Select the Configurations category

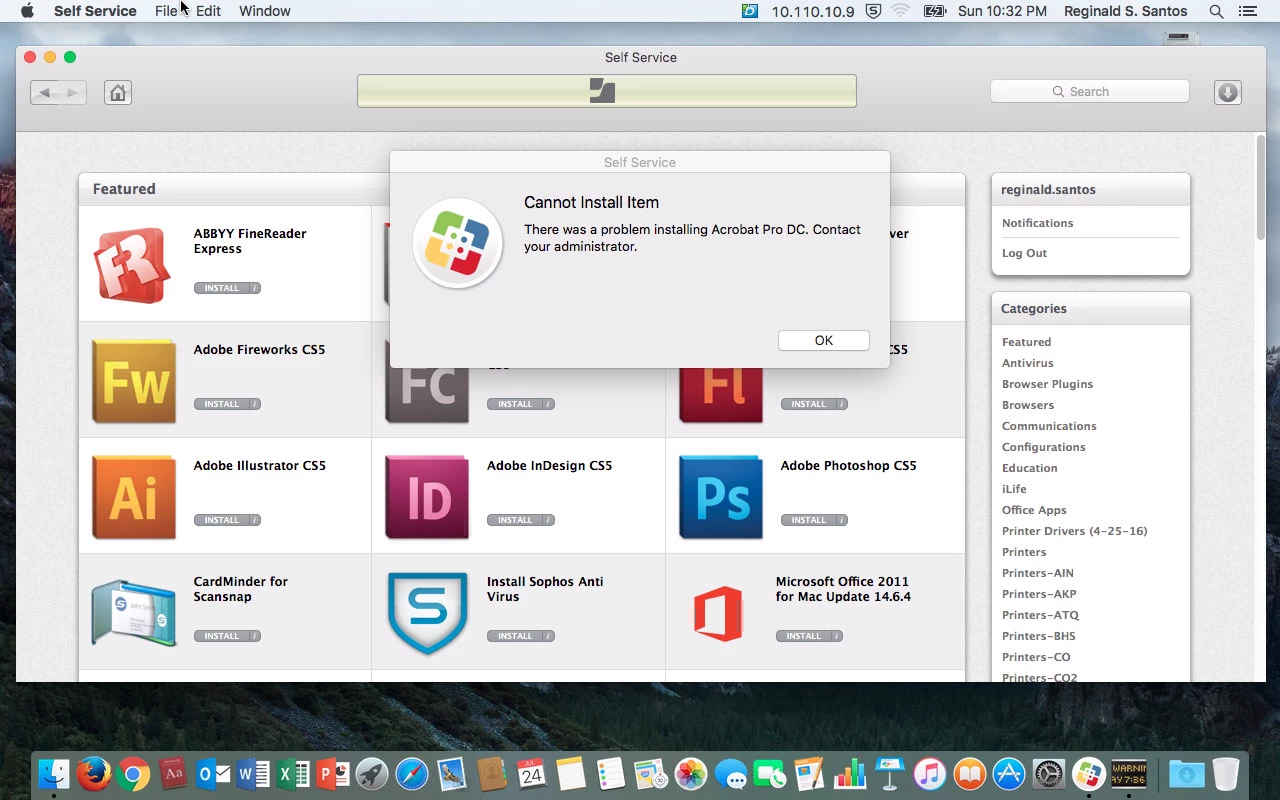(1043, 447)
